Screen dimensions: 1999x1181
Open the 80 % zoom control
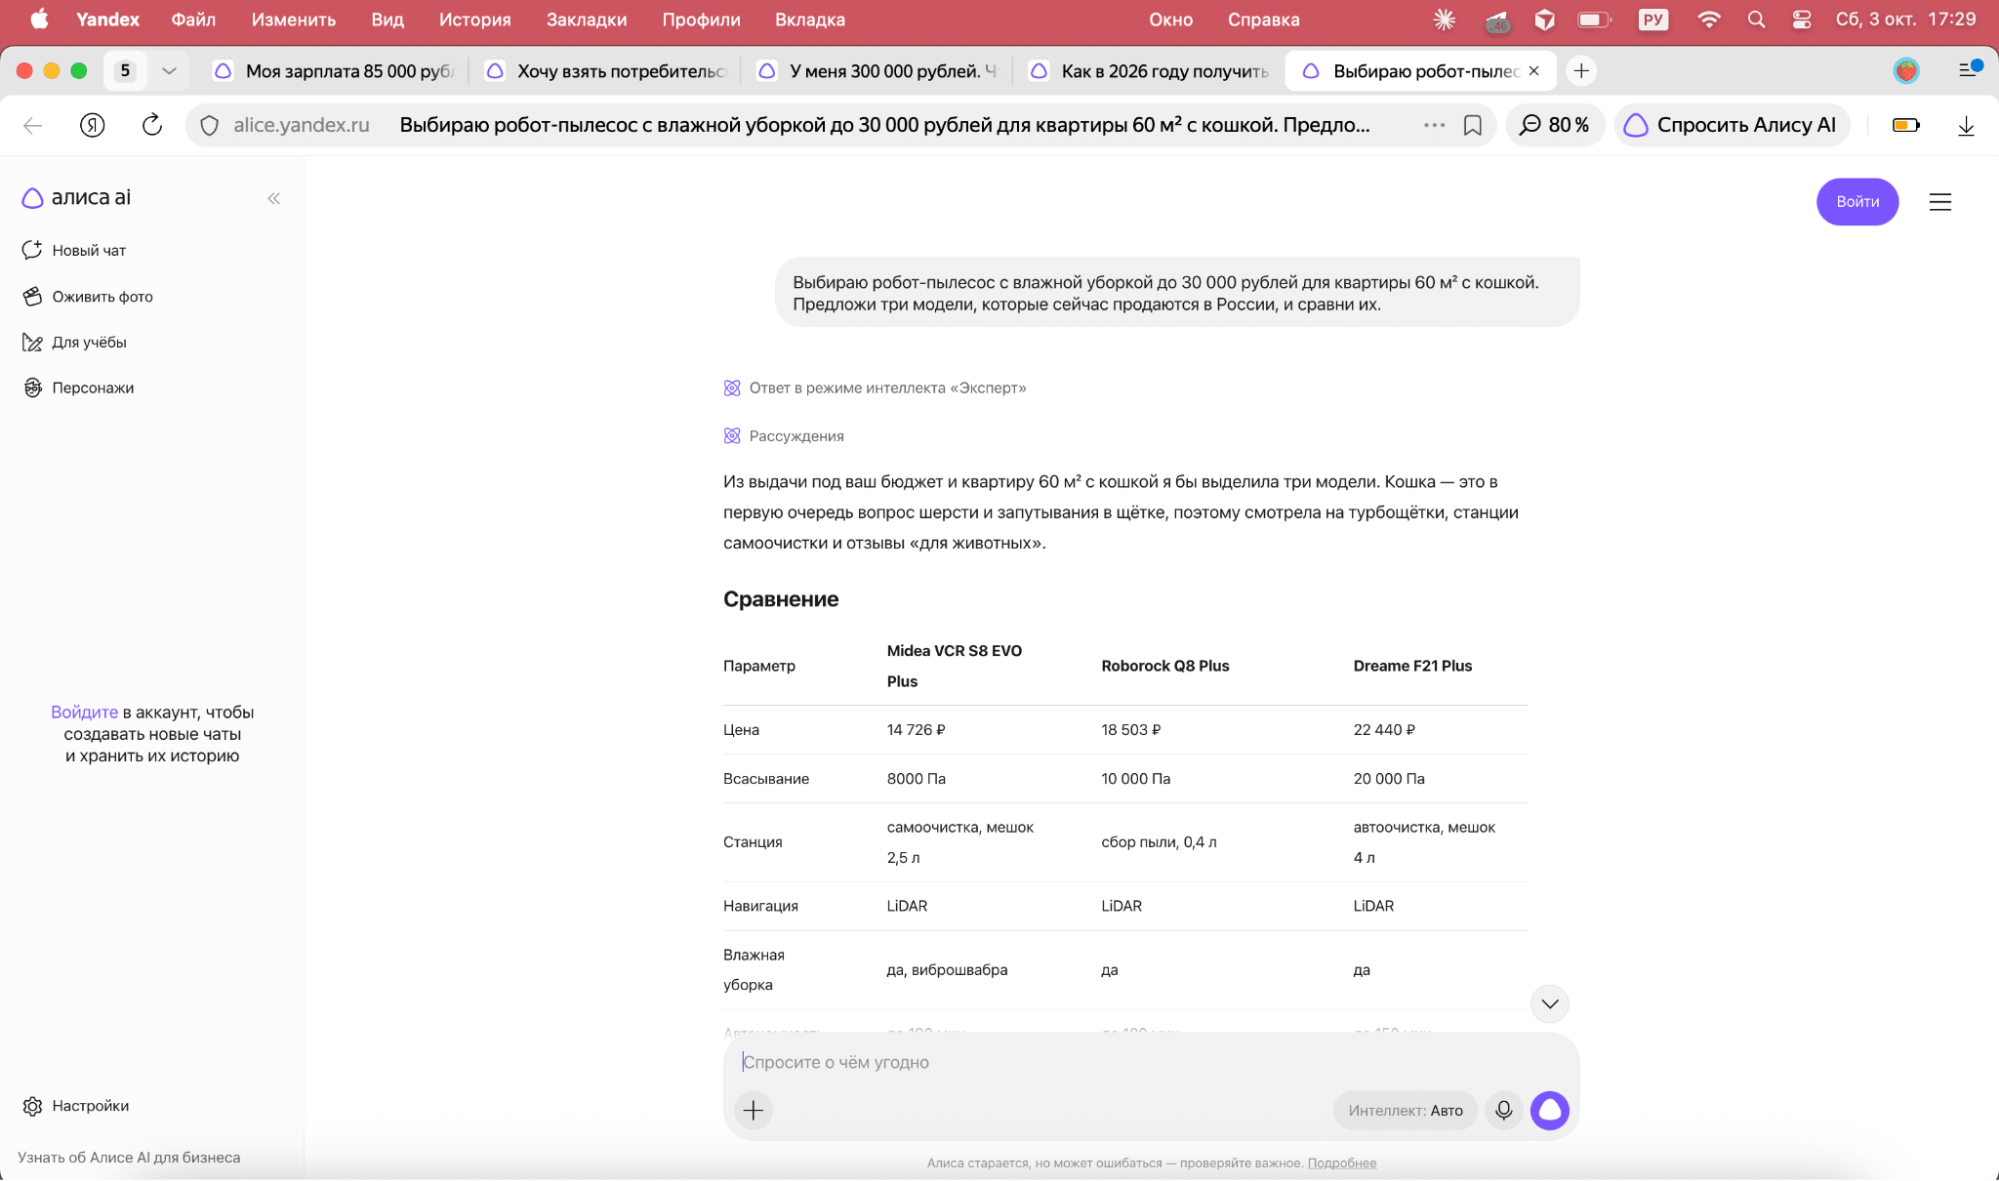pyautogui.click(x=1554, y=125)
